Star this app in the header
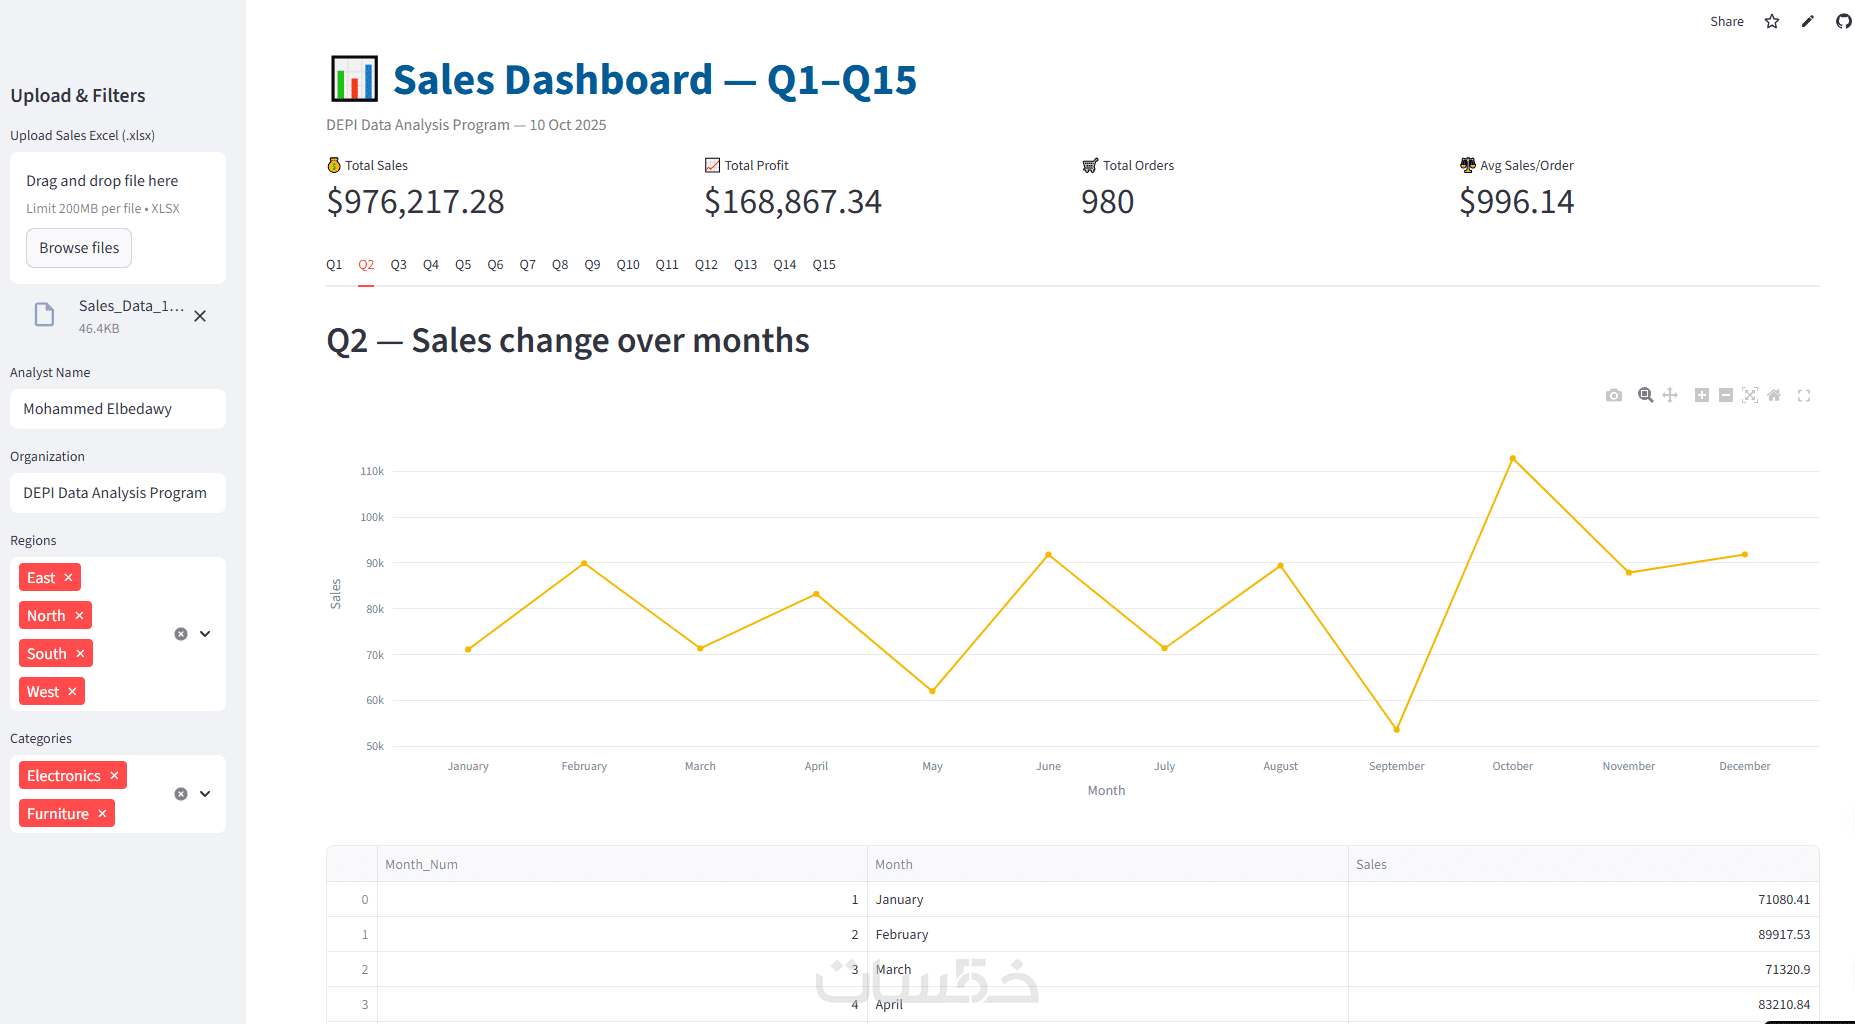The width and height of the screenshot is (1855, 1024). 1772,21
